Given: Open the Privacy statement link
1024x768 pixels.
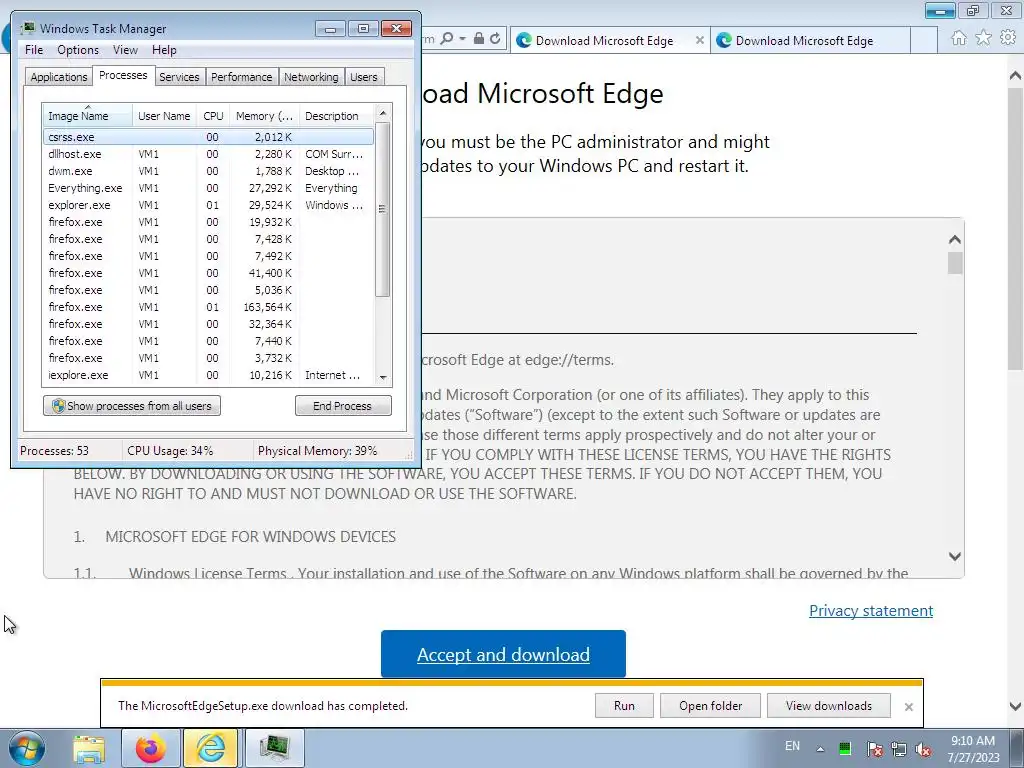Looking at the screenshot, I should click(x=871, y=611).
